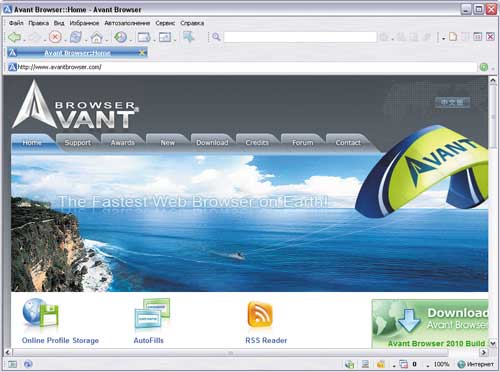The image size is (500, 372).
Task: Click the red close-tab icon at toolbar right
Action: [x=490, y=36]
